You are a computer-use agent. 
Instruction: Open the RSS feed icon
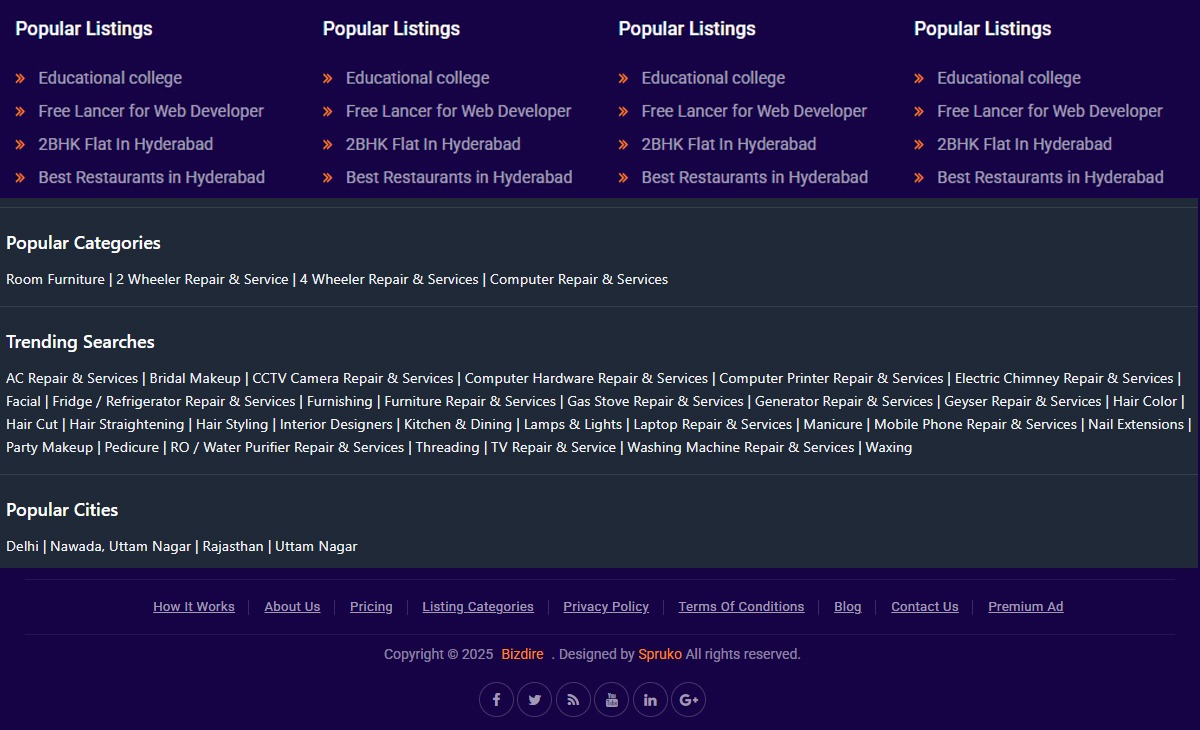click(x=573, y=700)
